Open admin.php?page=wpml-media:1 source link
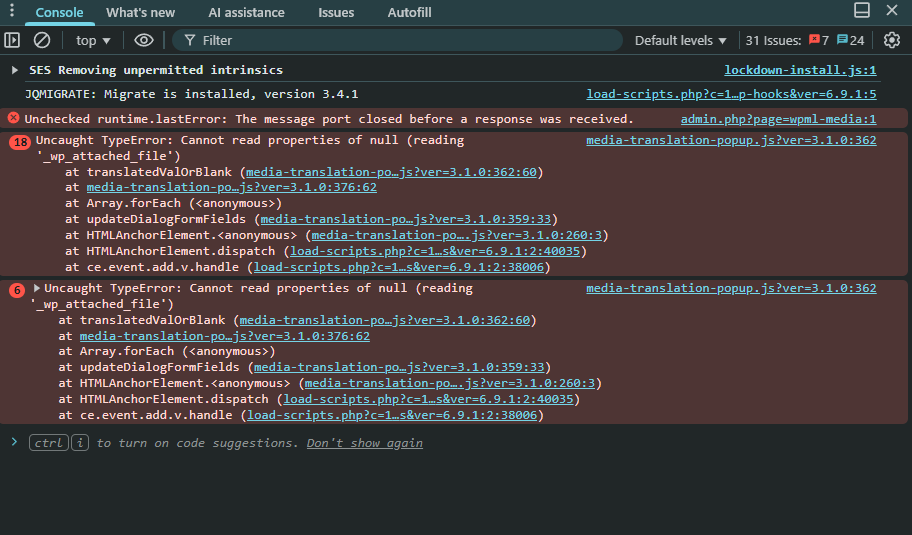Viewport: 912px width, 535px height. pos(778,119)
